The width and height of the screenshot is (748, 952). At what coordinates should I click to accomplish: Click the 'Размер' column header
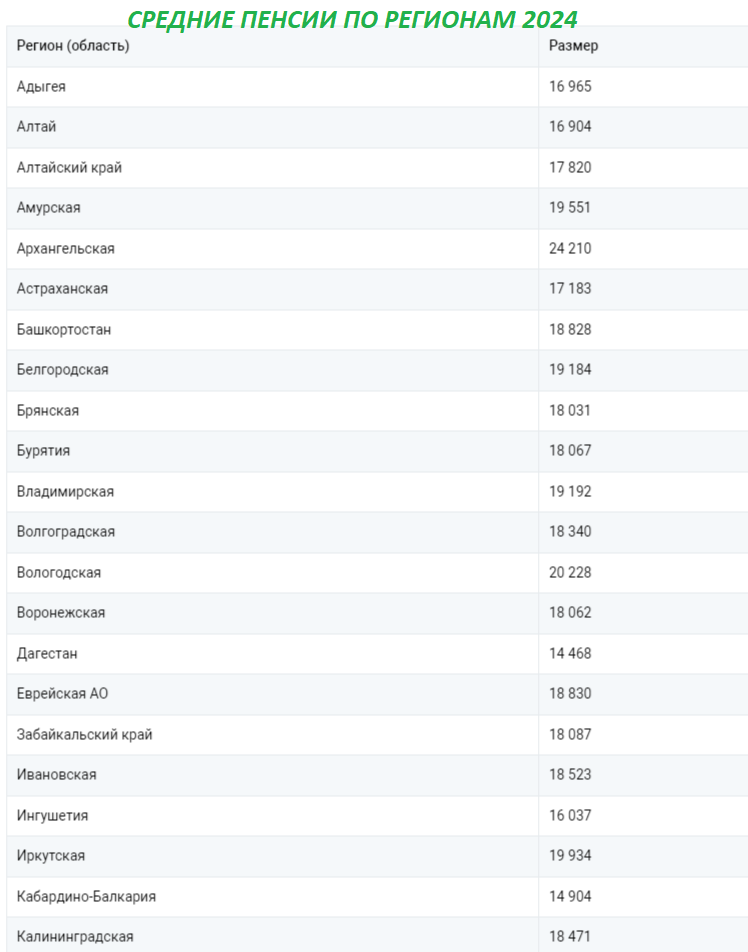pyautogui.click(x=573, y=46)
